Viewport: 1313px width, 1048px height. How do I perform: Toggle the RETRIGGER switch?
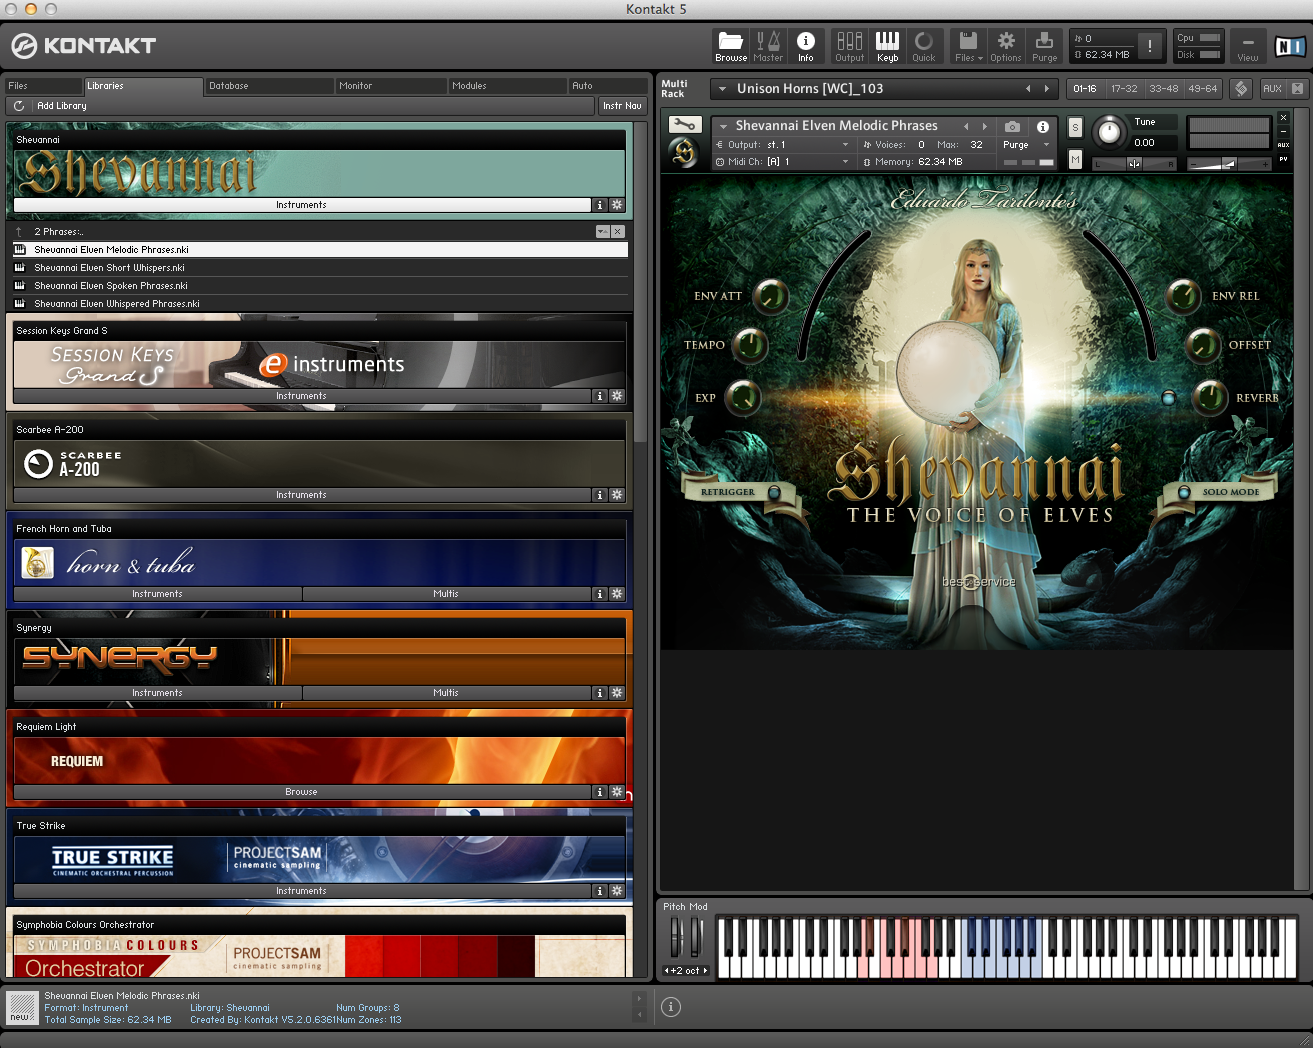pyautogui.click(x=774, y=492)
